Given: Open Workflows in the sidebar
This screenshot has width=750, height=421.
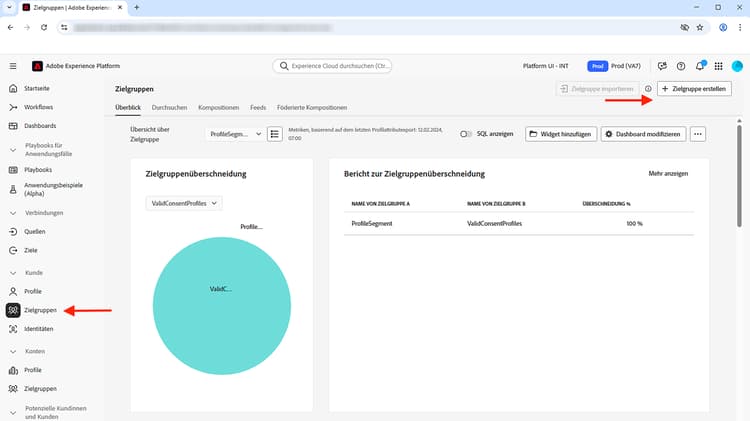Looking at the screenshot, I should tap(38, 107).
